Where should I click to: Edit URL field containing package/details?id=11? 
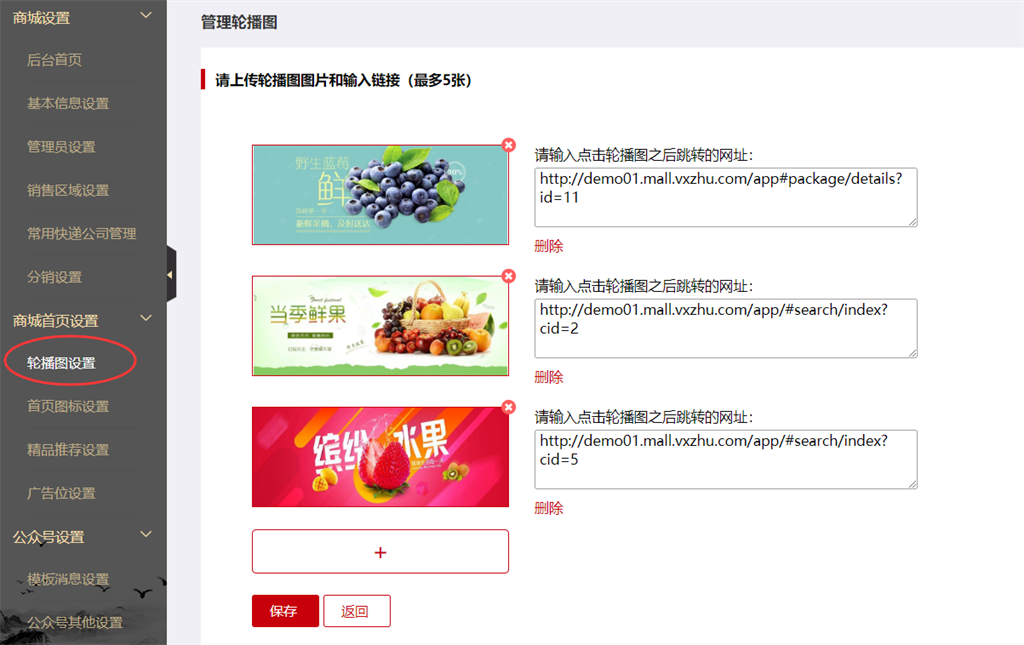pos(726,197)
